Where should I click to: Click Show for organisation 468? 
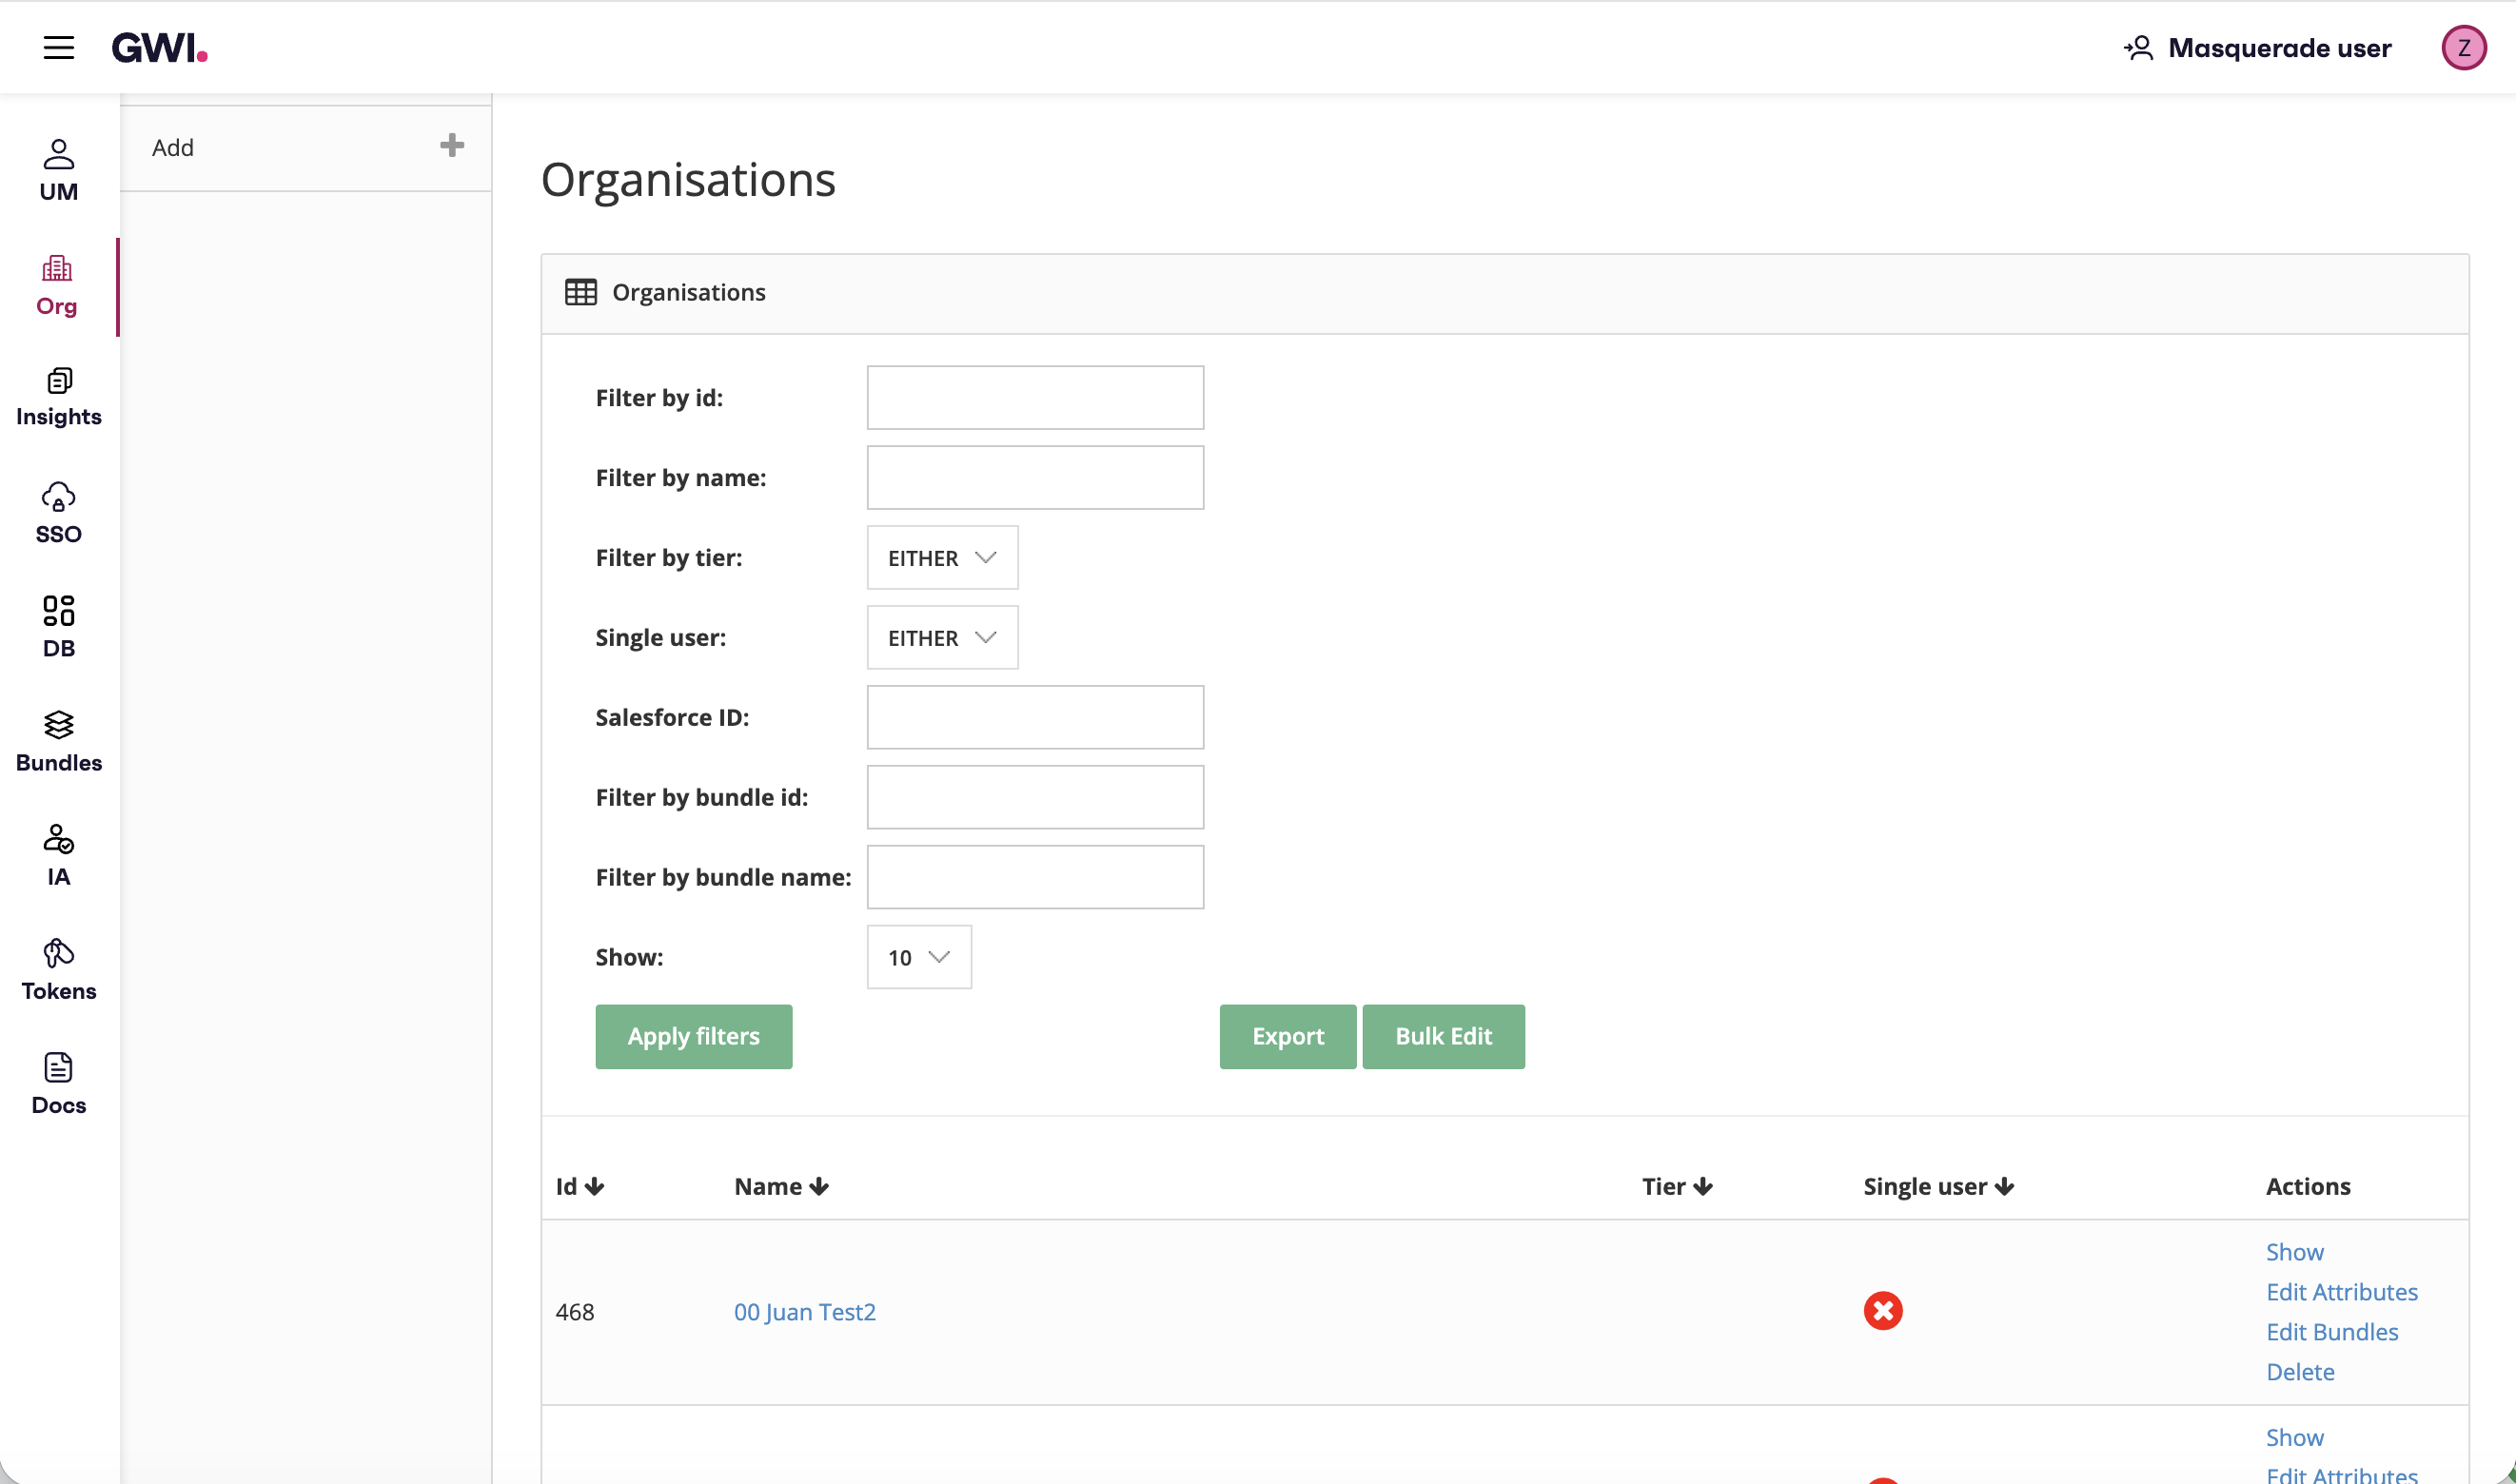[2295, 1252]
